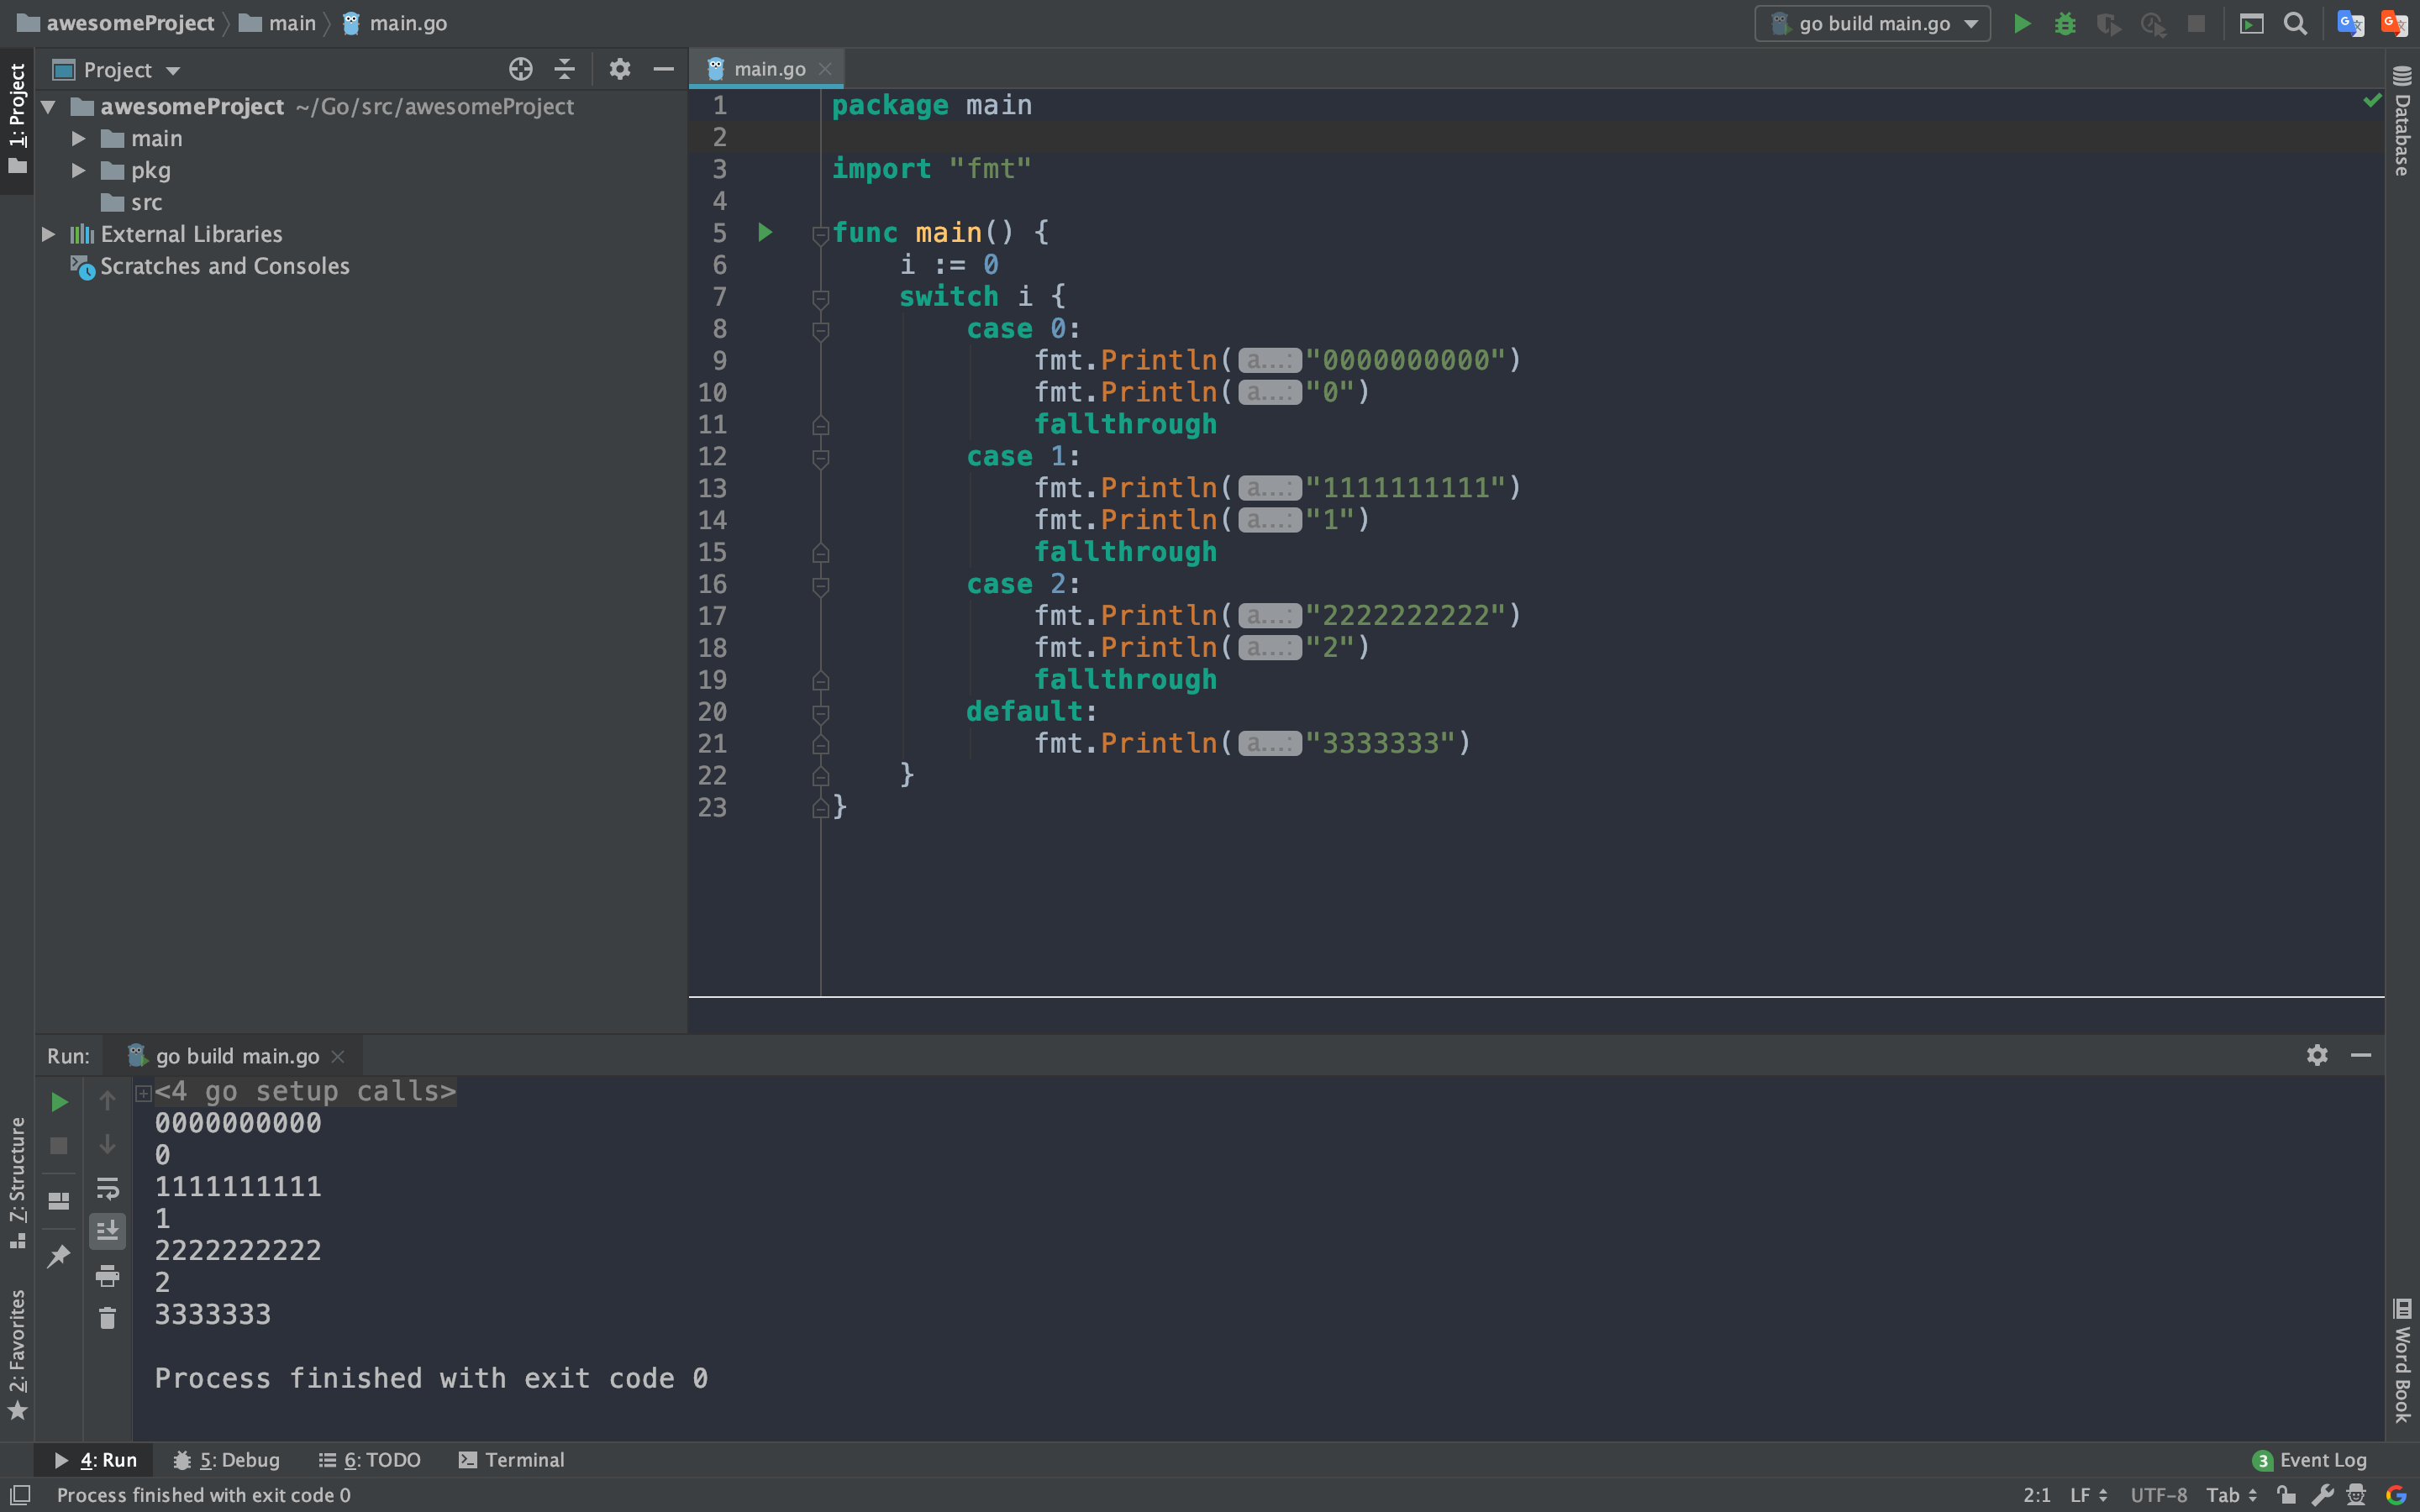The image size is (2420, 1512).
Task: Click UTF-8 encoding in status bar
Action: click(x=2158, y=1495)
